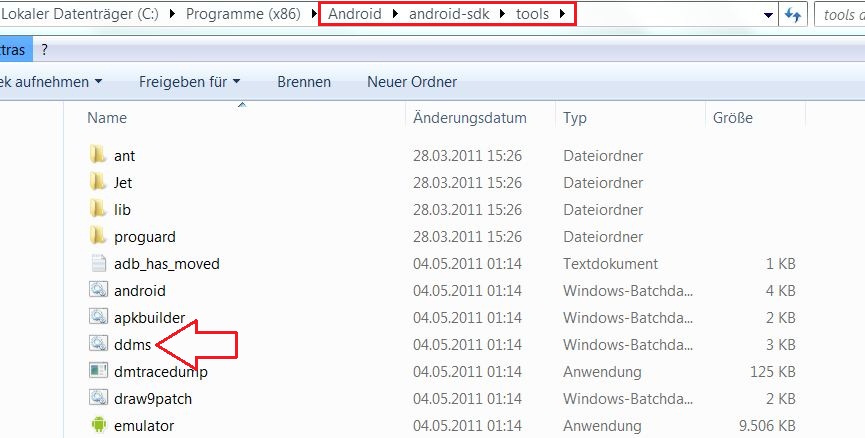Open the ? help menu

[45, 50]
